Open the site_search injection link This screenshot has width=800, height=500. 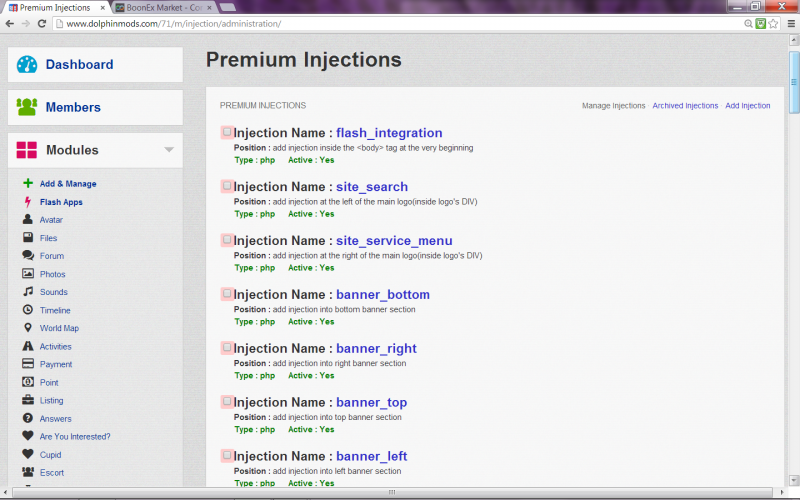click(x=371, y=187)
